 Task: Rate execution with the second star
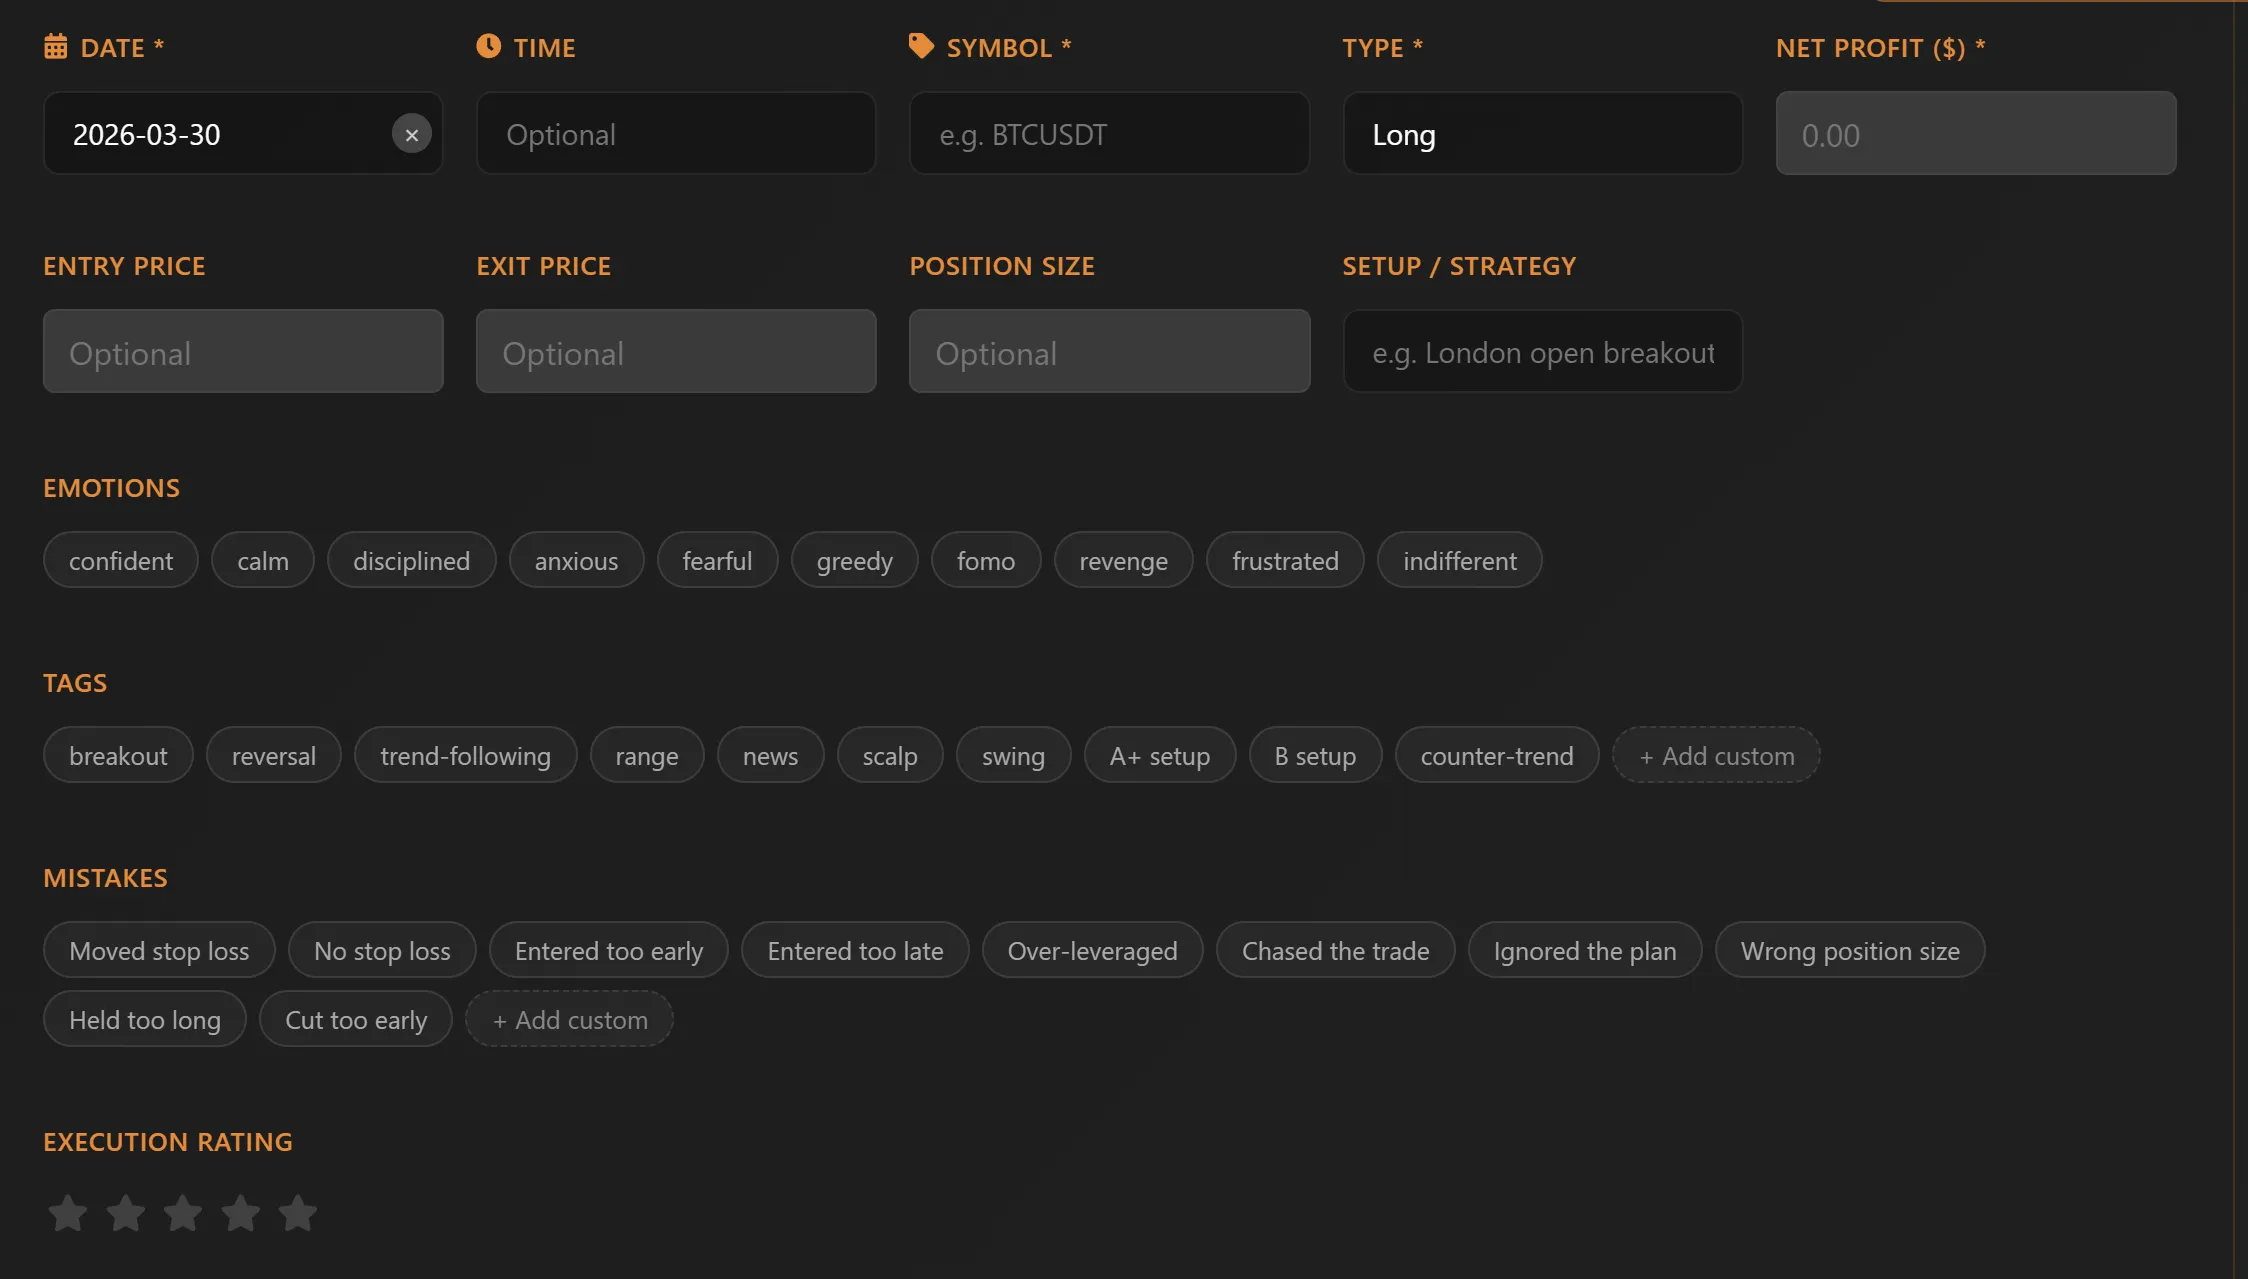coord(126,1213)
